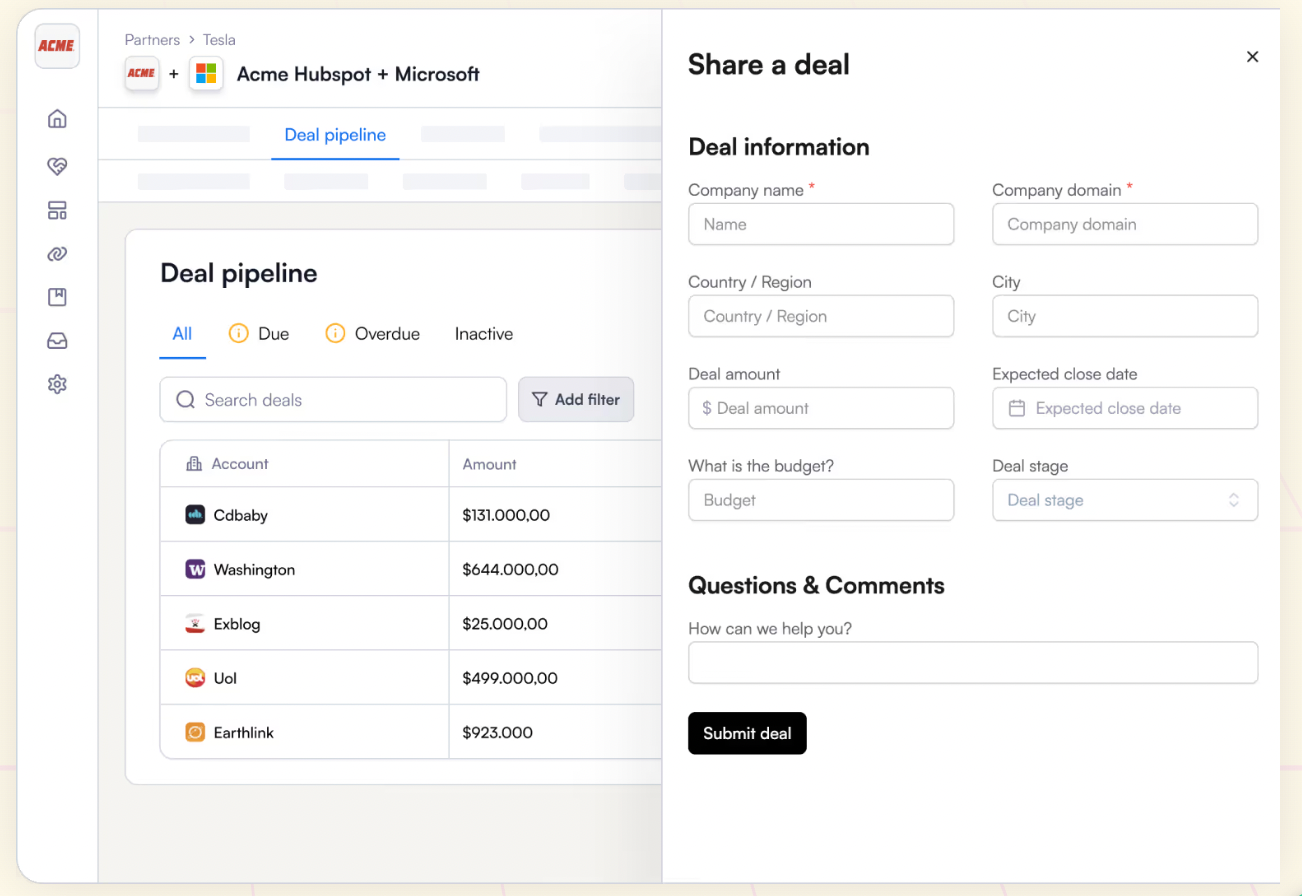The image size is (1302, 896).
Task: Focus the Company name input field
Action: tap(821, 224)
